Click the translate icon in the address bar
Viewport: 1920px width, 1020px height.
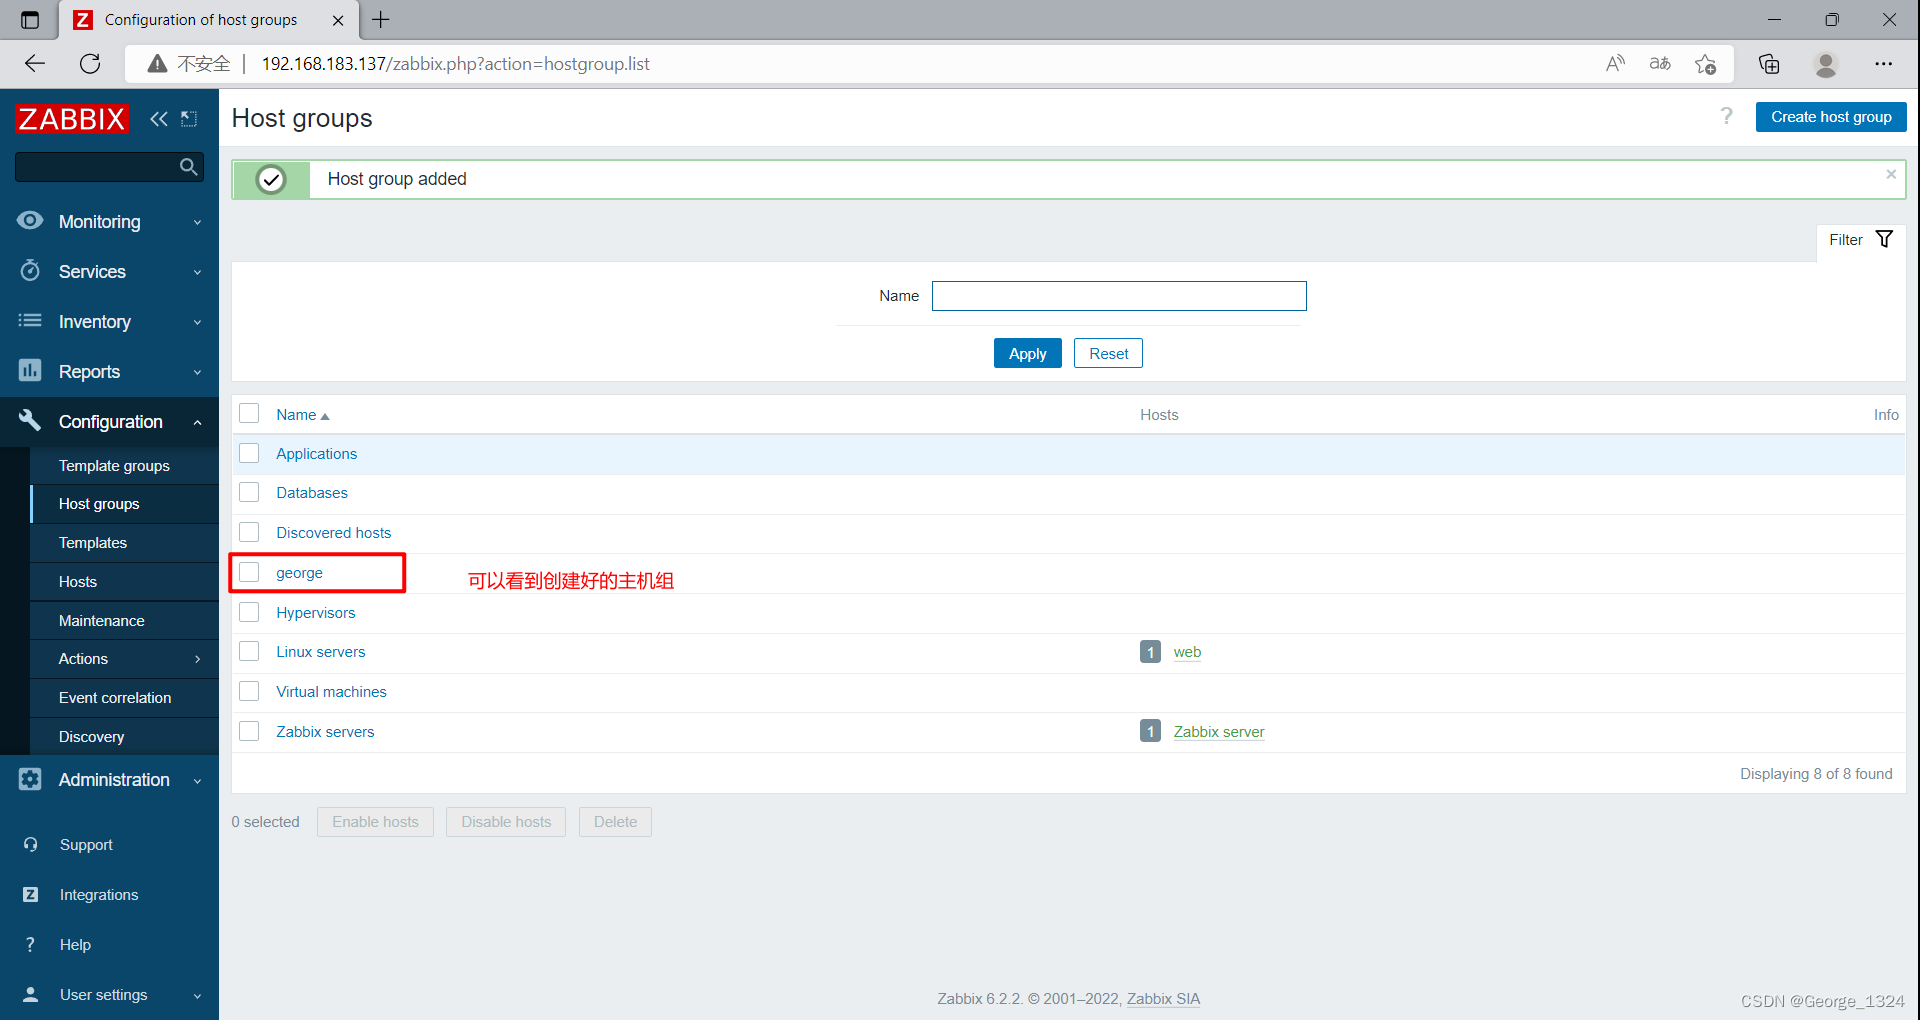point(1660,64)
